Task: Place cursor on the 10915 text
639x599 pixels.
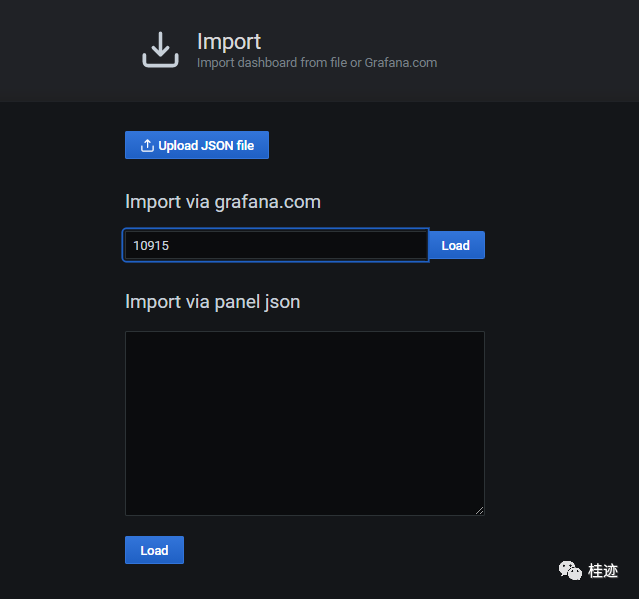Action: point(151,246)
